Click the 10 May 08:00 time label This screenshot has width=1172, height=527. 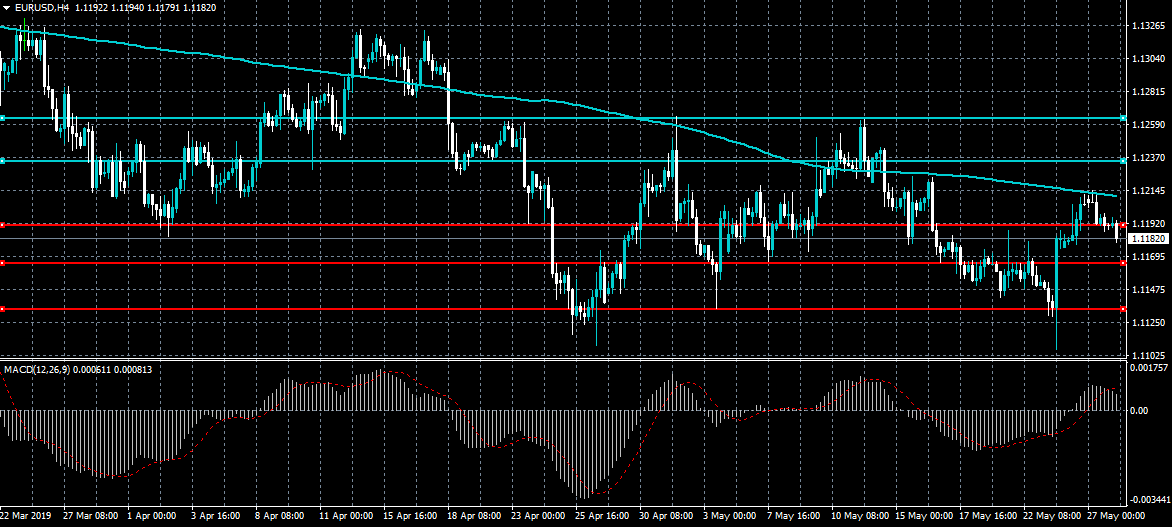859,516
